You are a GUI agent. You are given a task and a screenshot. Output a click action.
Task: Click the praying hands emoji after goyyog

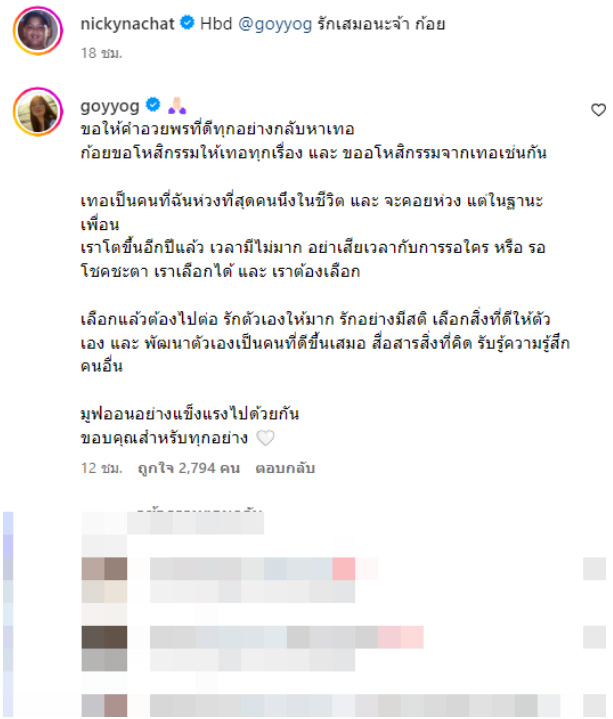pos(177,105)
